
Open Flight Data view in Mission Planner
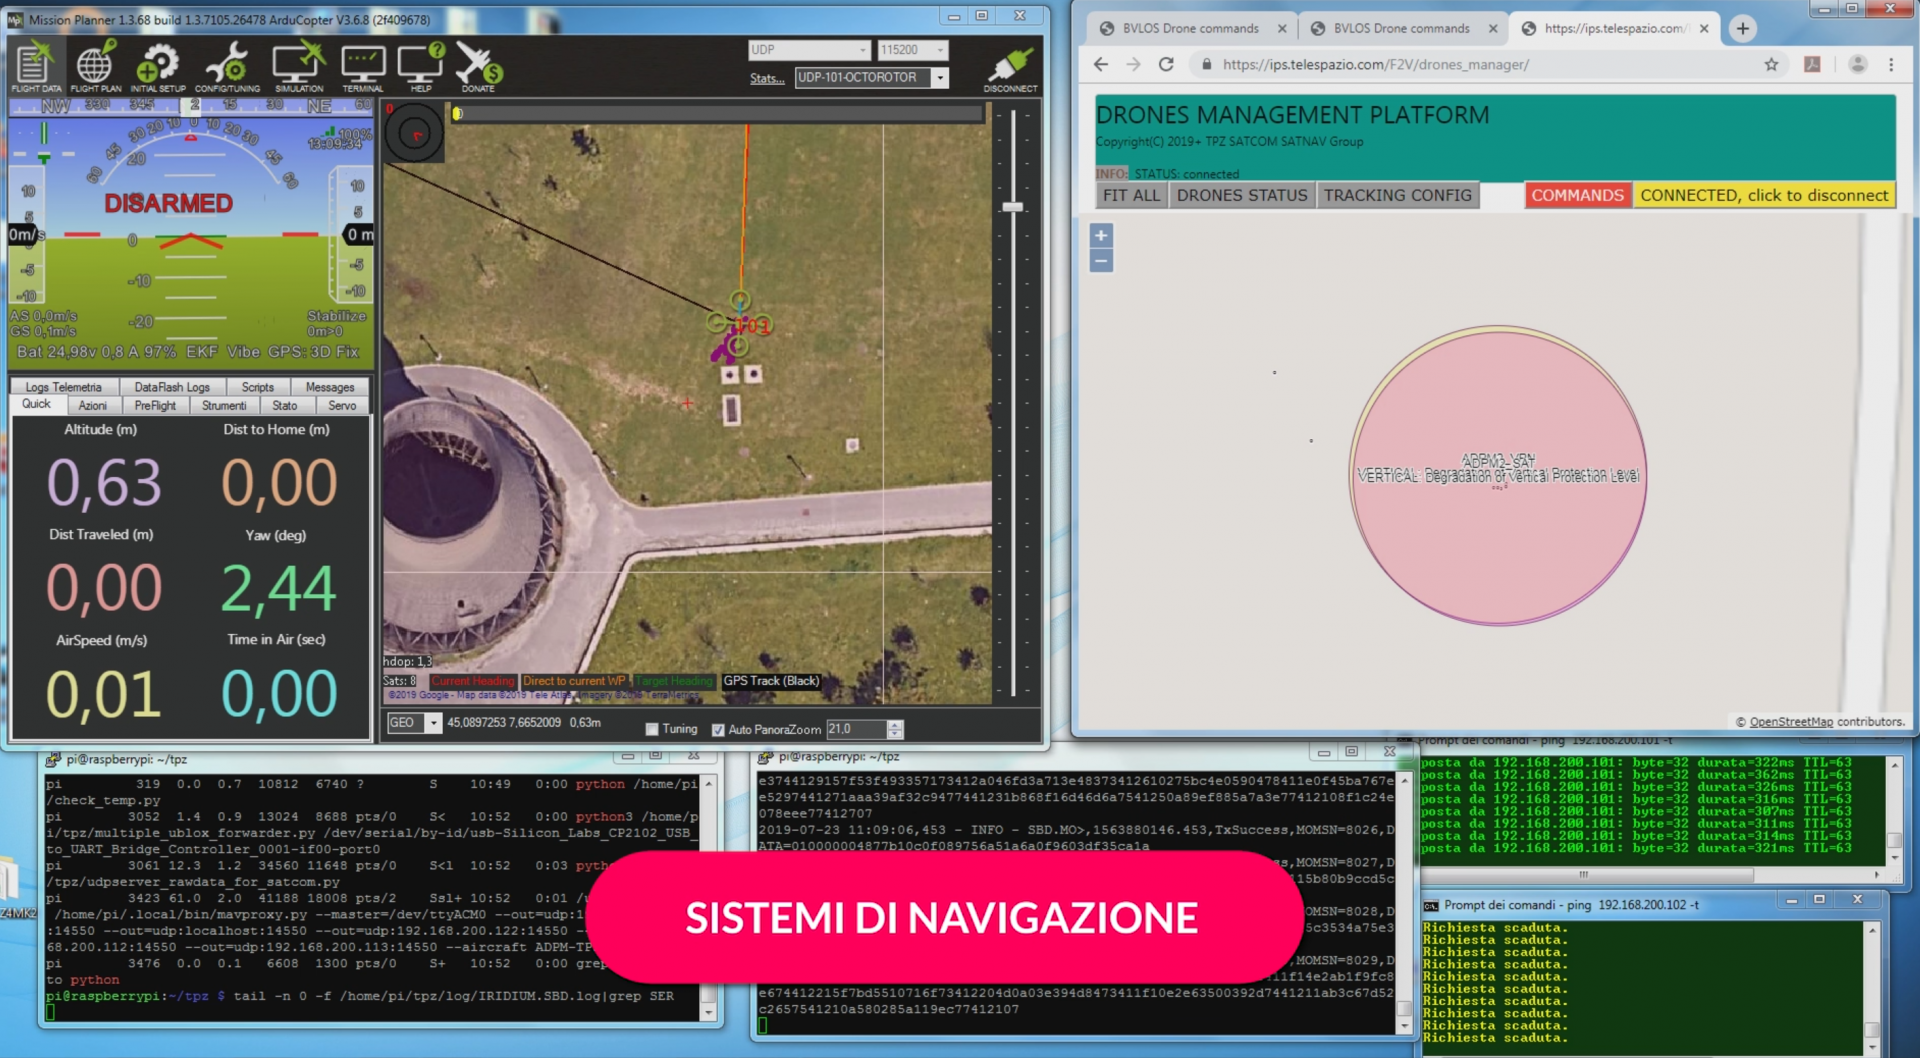point(36,66)
